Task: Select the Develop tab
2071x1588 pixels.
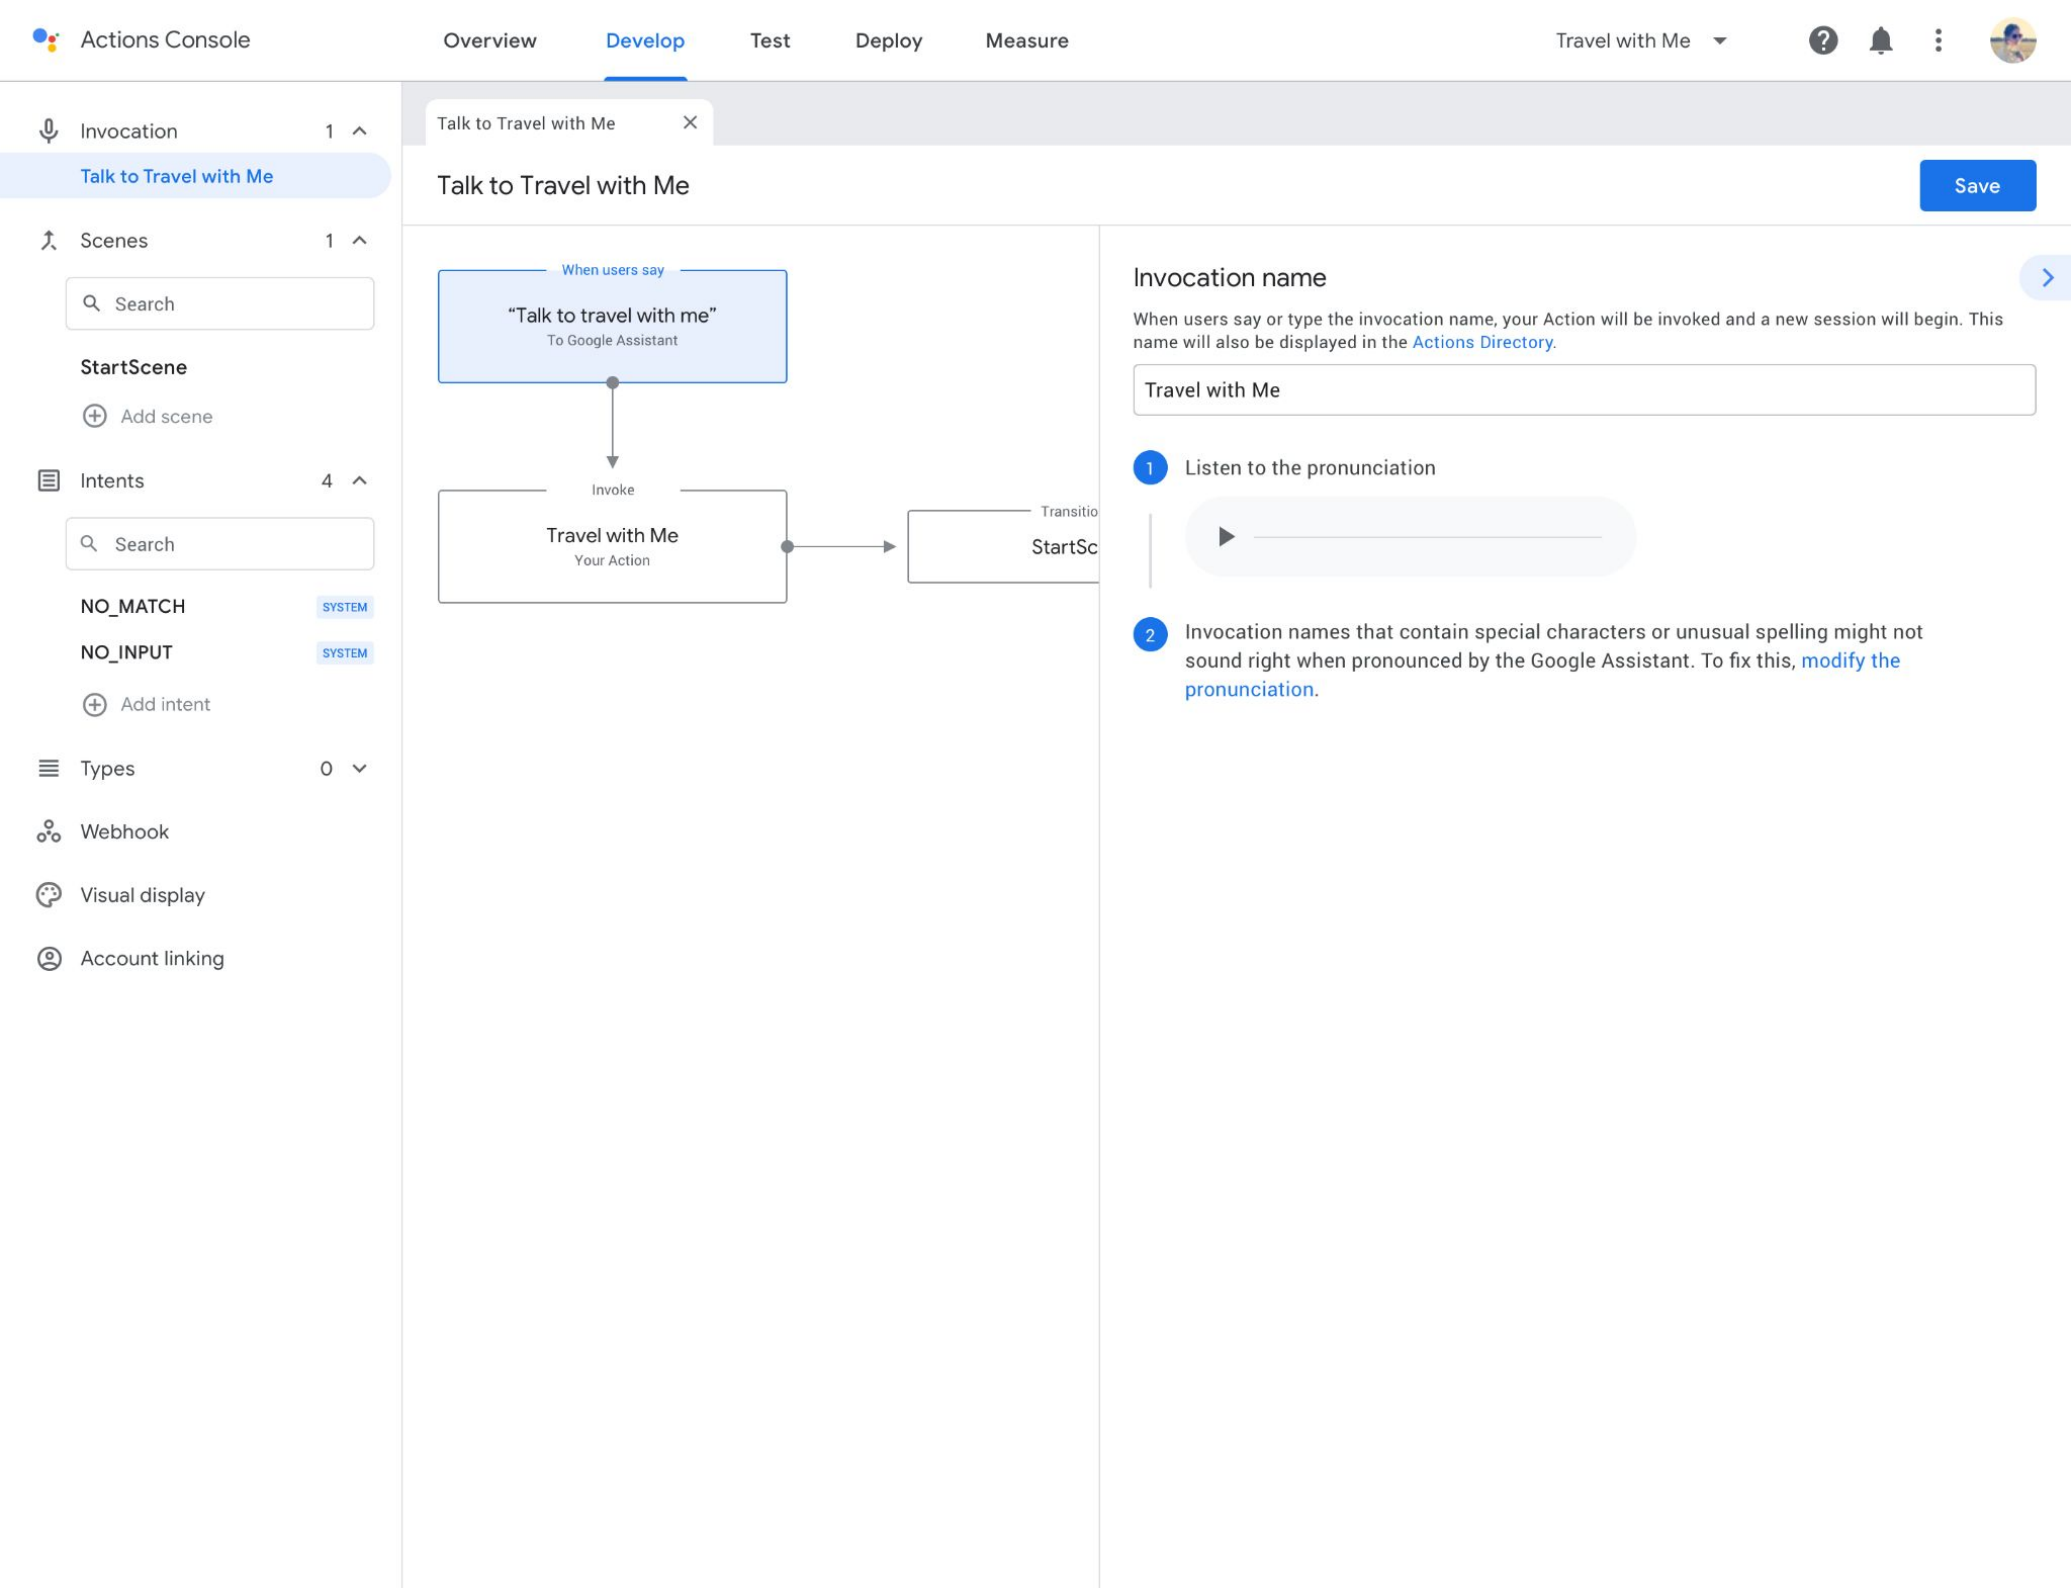Action: [x=644, y=41]
